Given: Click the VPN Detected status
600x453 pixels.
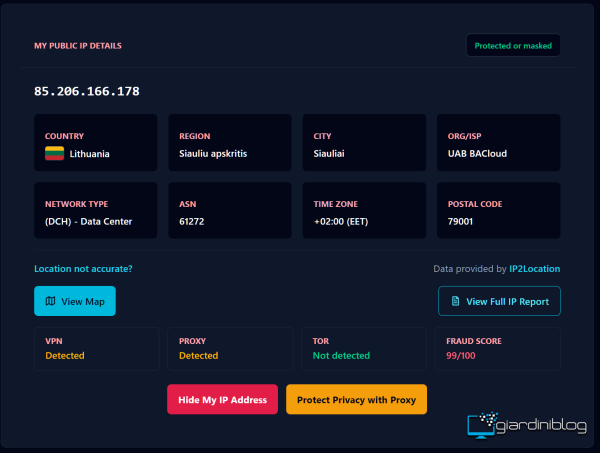Looking at the screenshot, I should [x=65, y=355].
